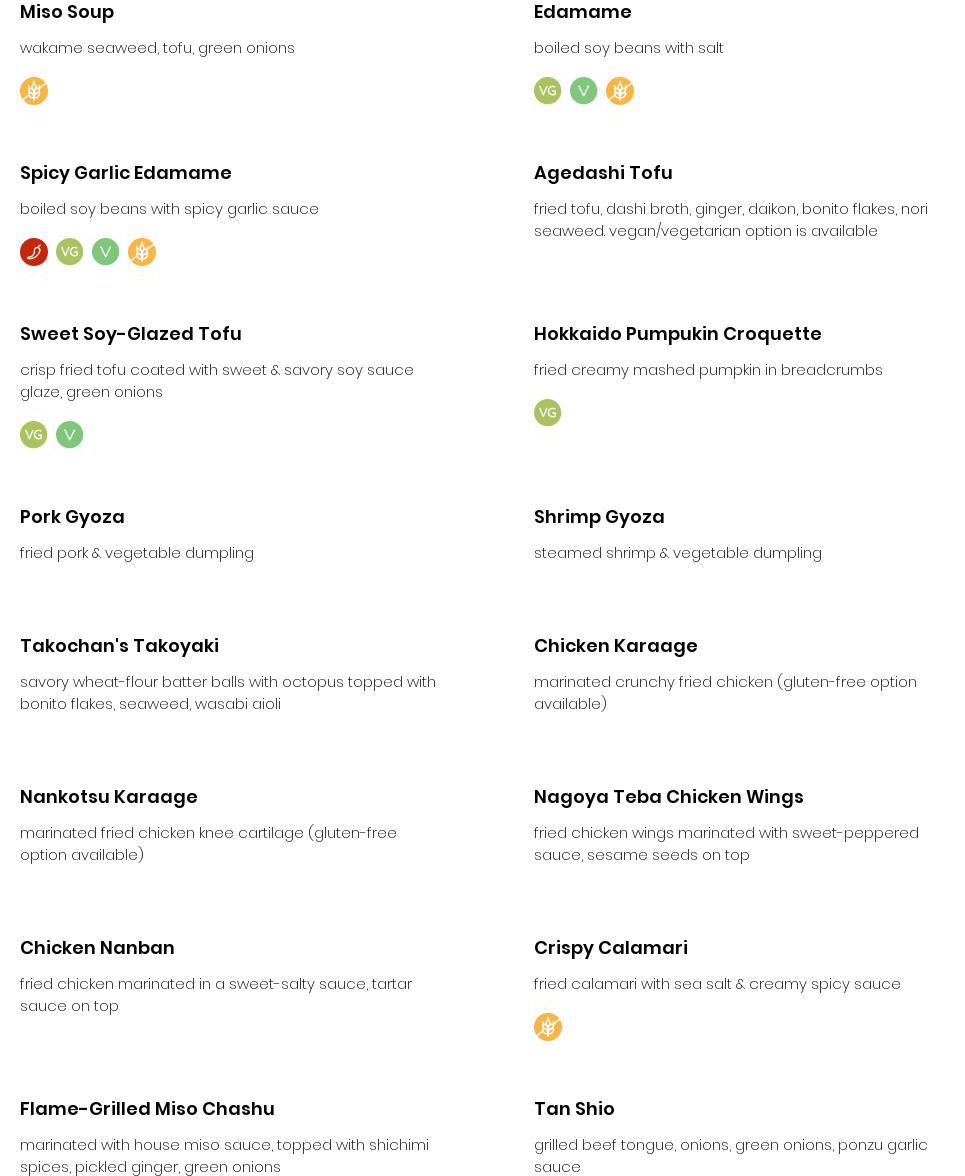This screenshot has width=965, height=1176.
Task: Open the Shrimp Gyoza menu item
Action: 599,517
